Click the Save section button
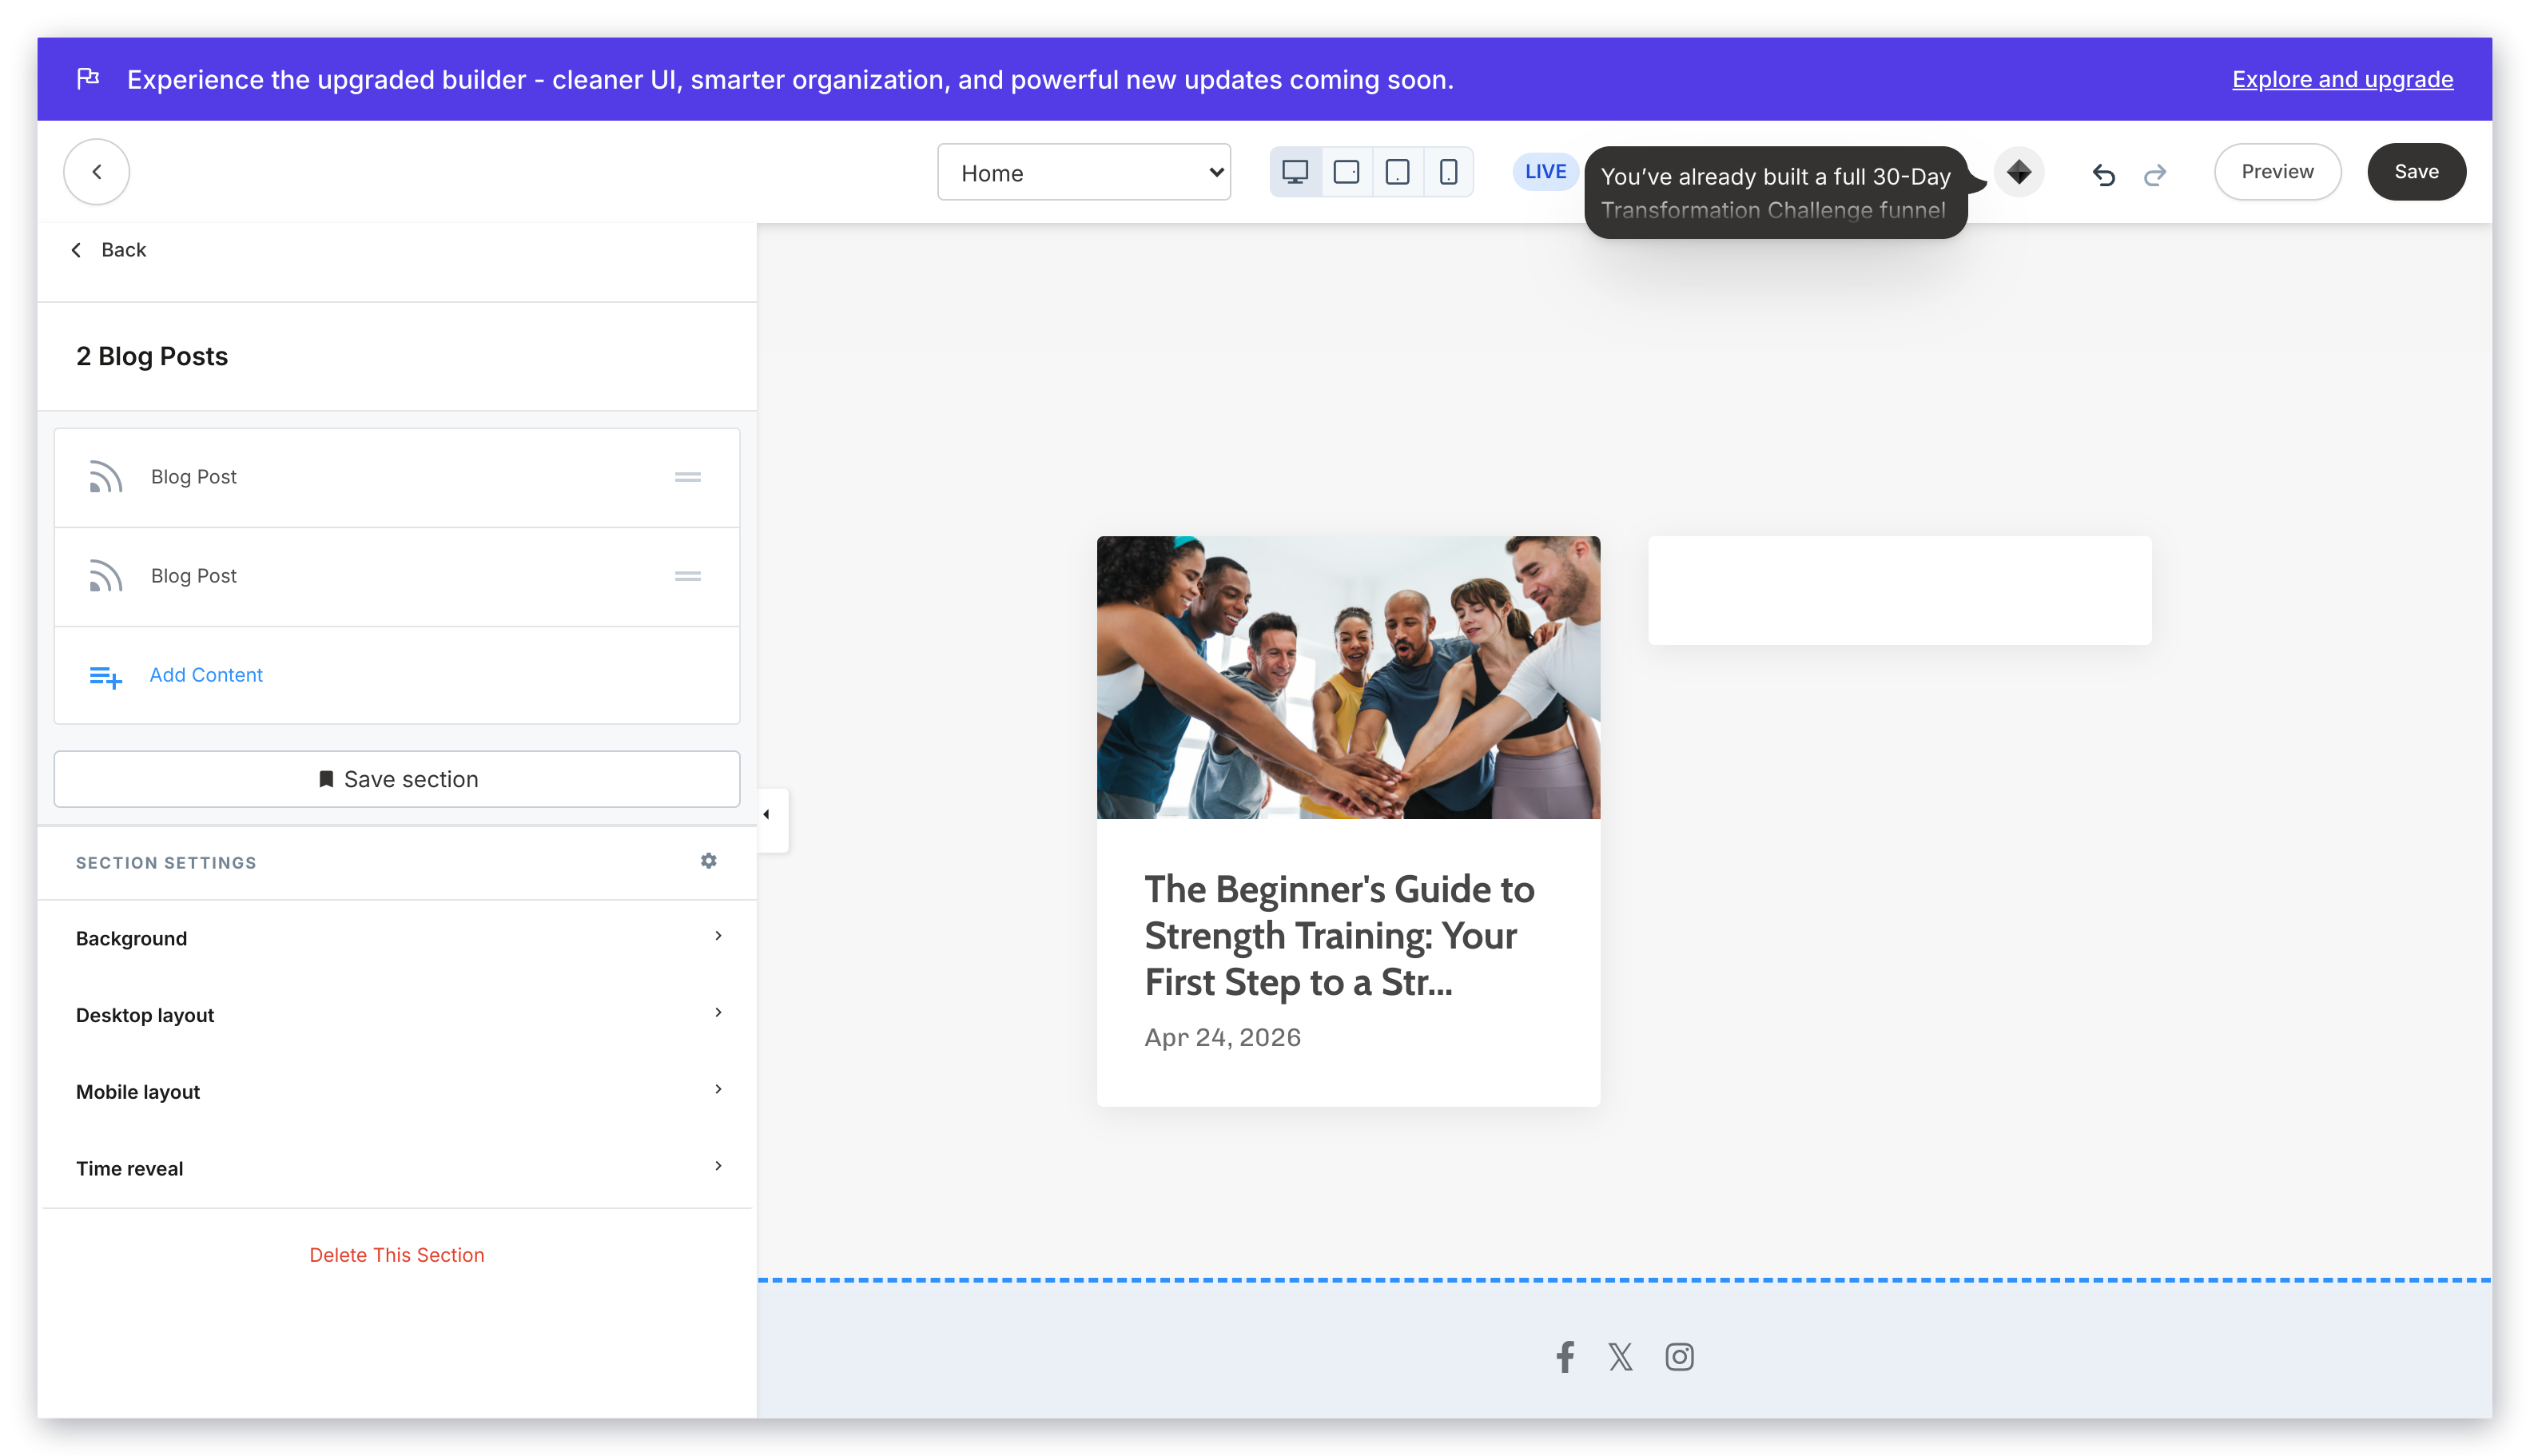Screen dimensions: 2530x1456 (397, 779)
